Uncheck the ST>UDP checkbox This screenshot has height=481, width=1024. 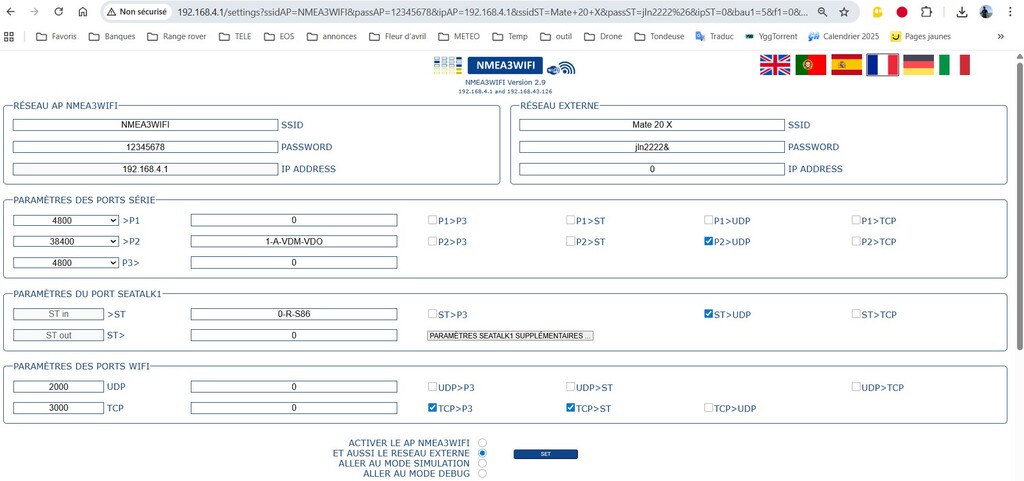pos(709,314)
